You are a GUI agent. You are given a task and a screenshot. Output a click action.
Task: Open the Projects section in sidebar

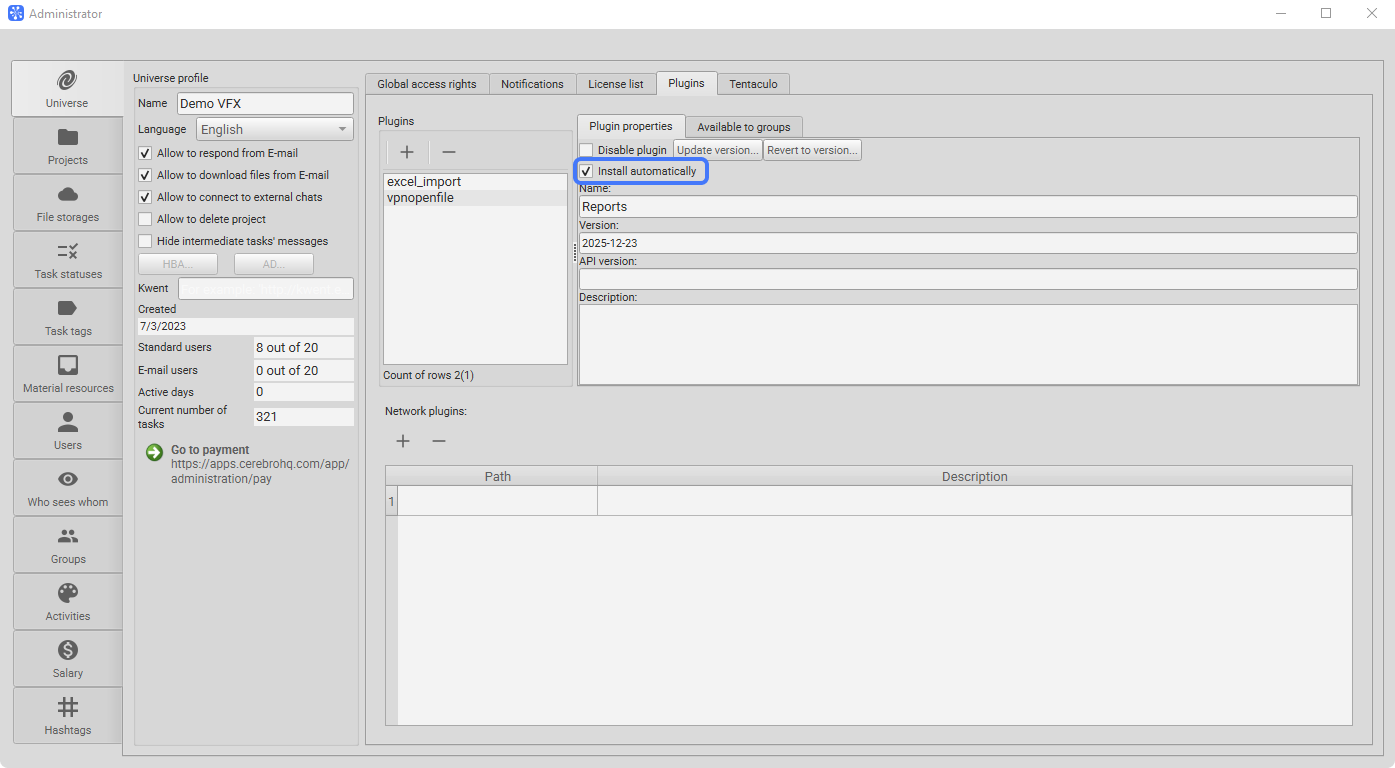pos(68,146)
